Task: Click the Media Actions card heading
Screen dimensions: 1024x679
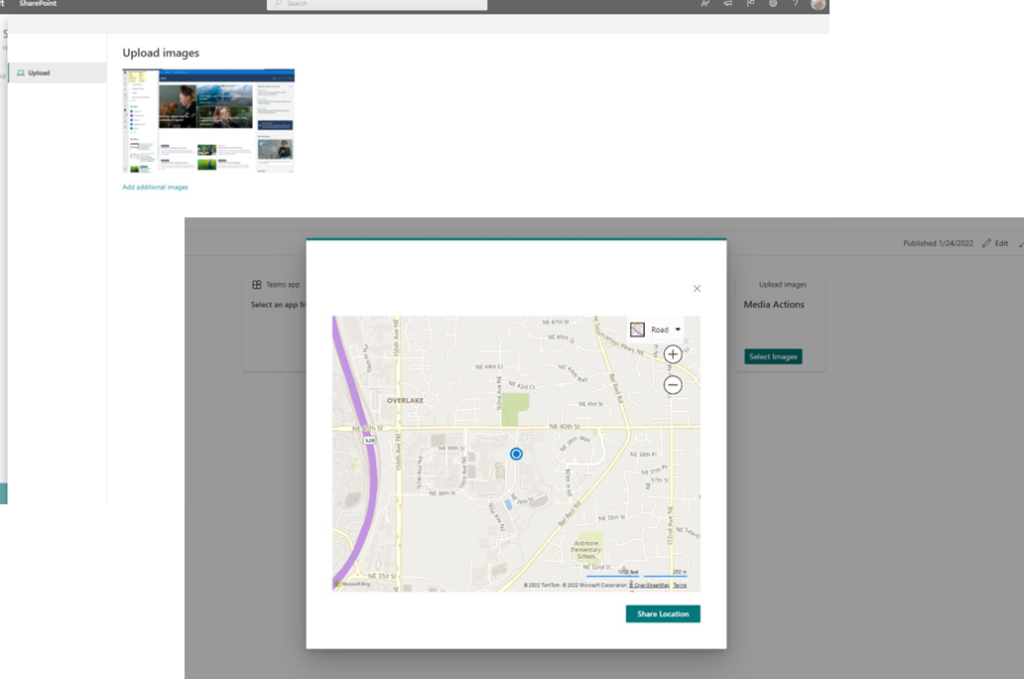Action: click(x=774, y=304)
